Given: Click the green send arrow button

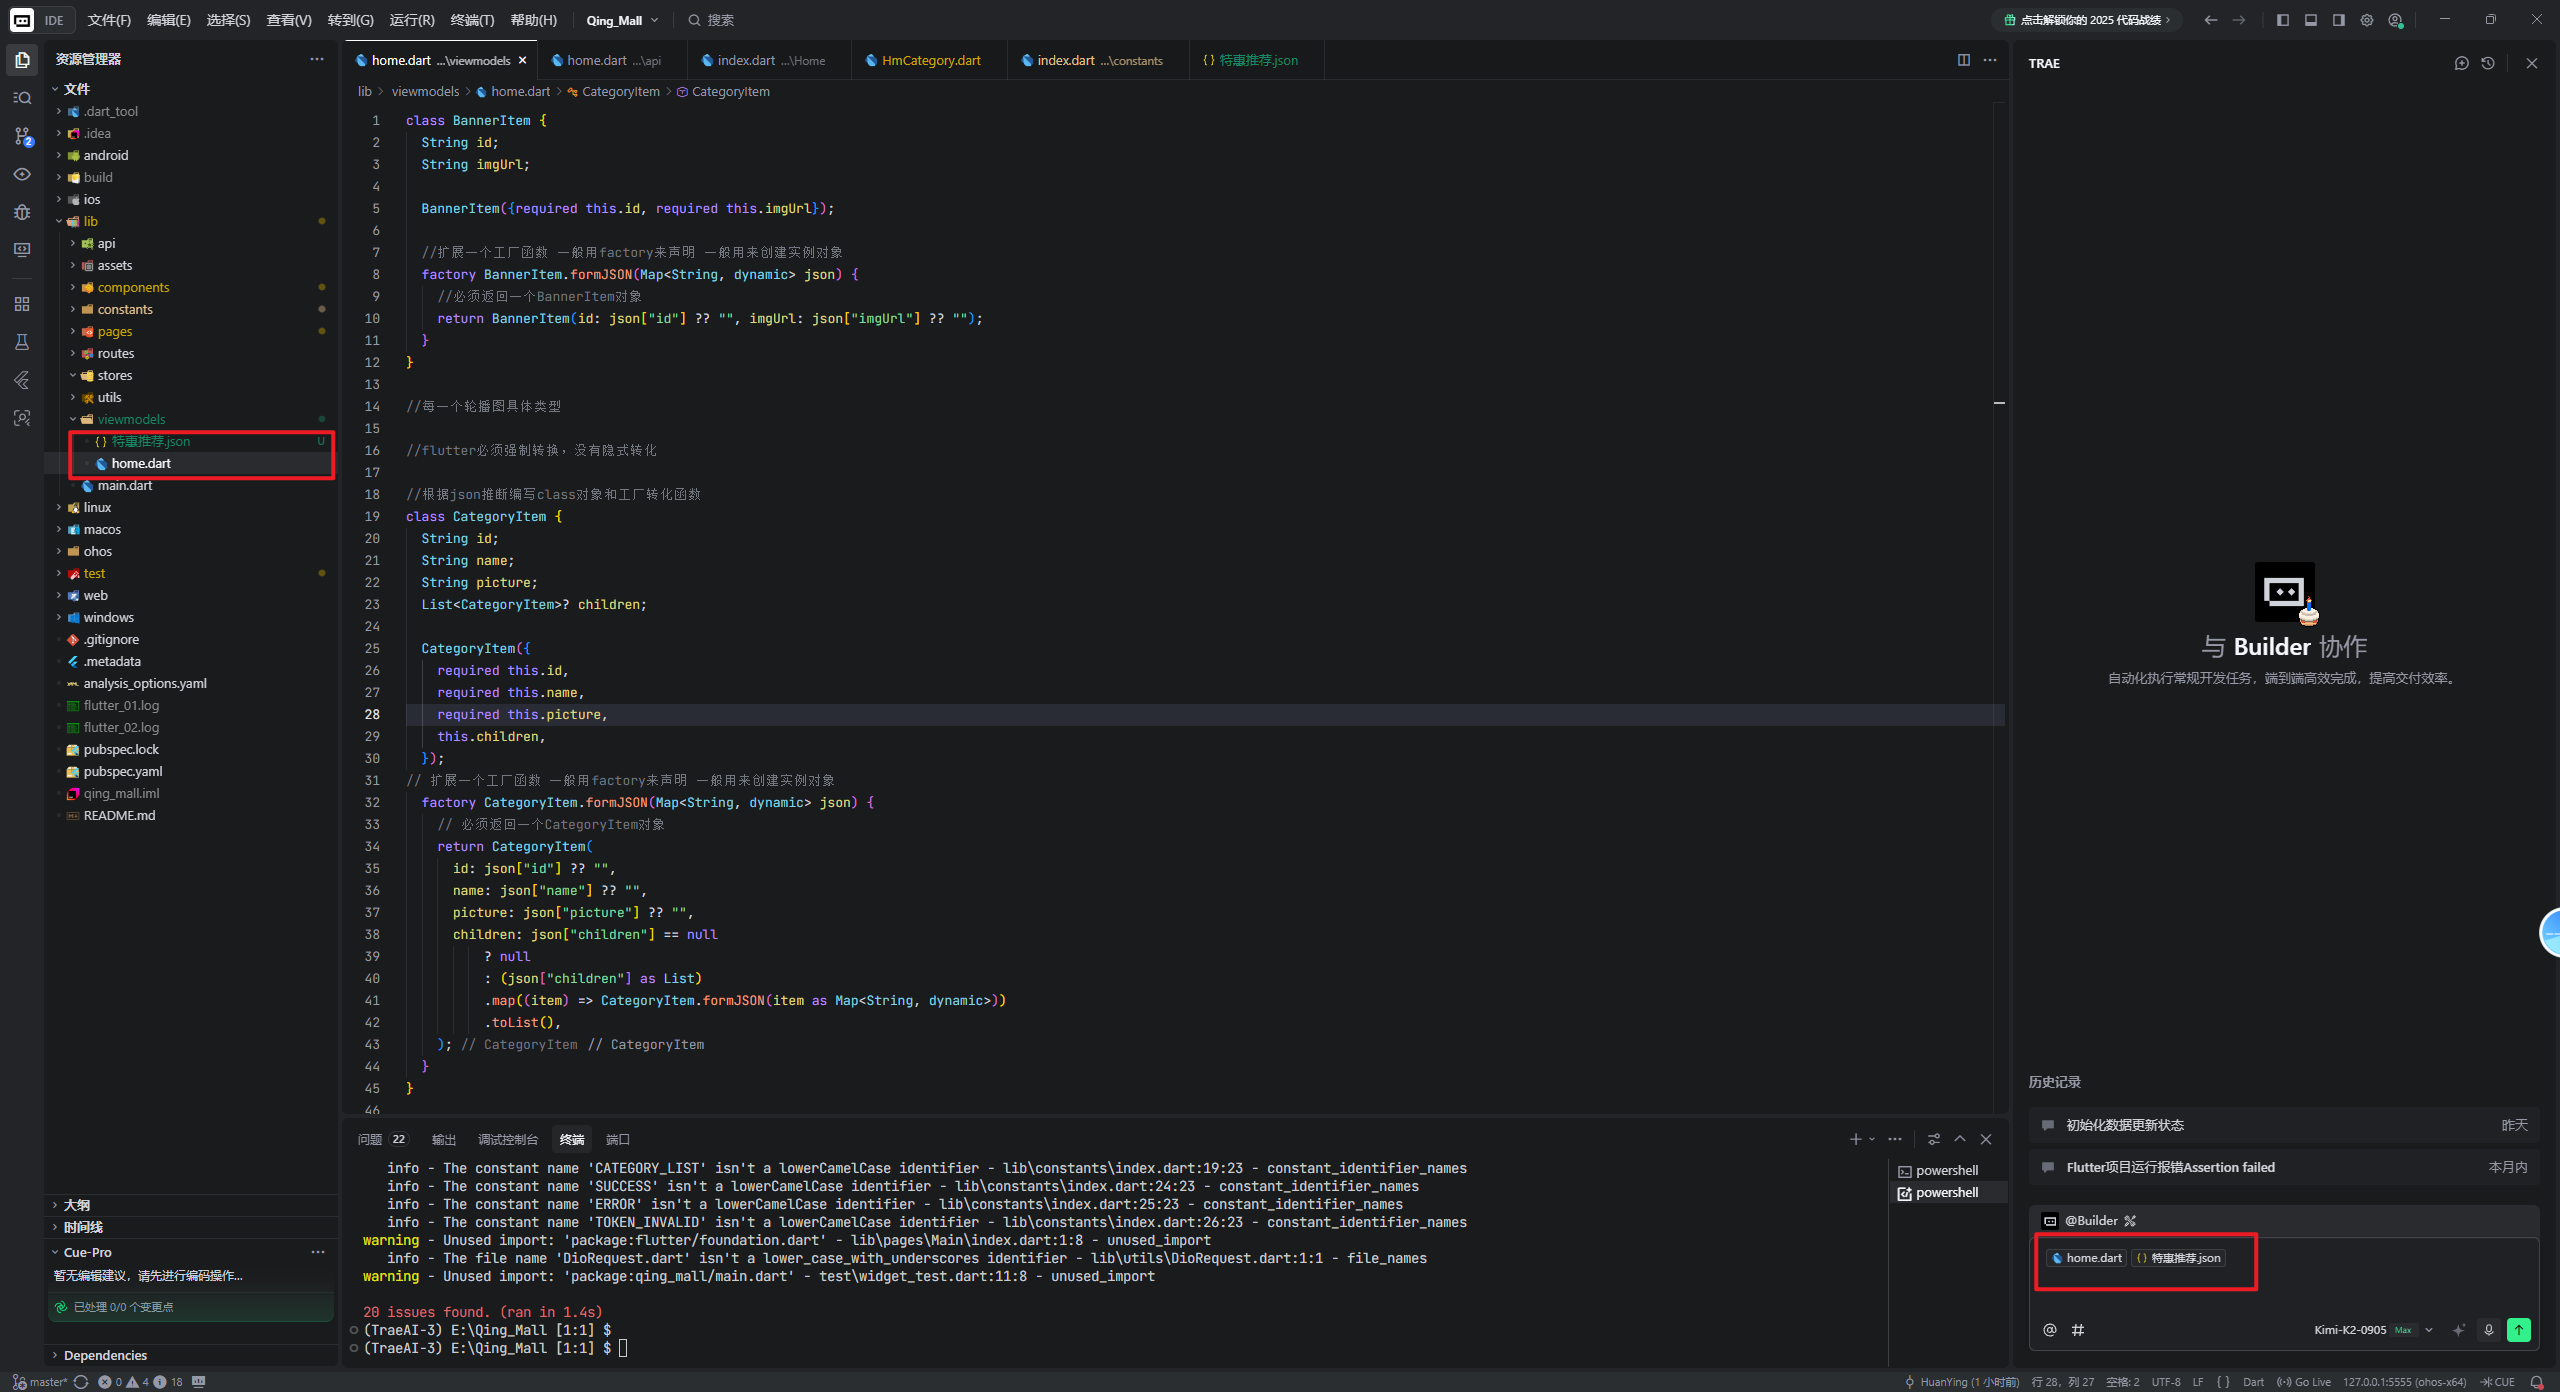Looking at the screenshot, I should point(2518,1330).
